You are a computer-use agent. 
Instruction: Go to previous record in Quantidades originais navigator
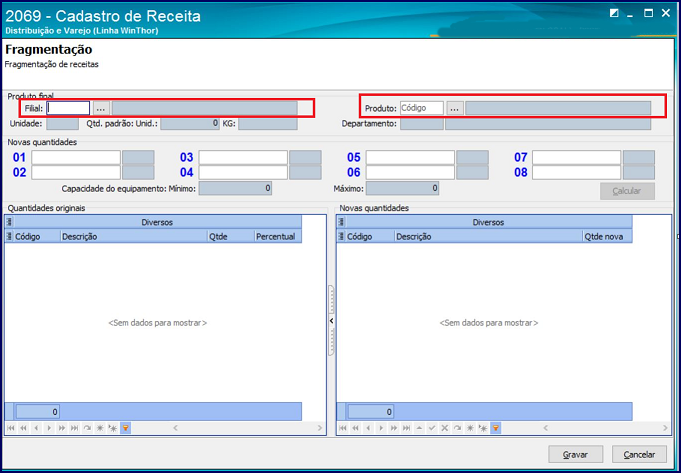(36, 428)
